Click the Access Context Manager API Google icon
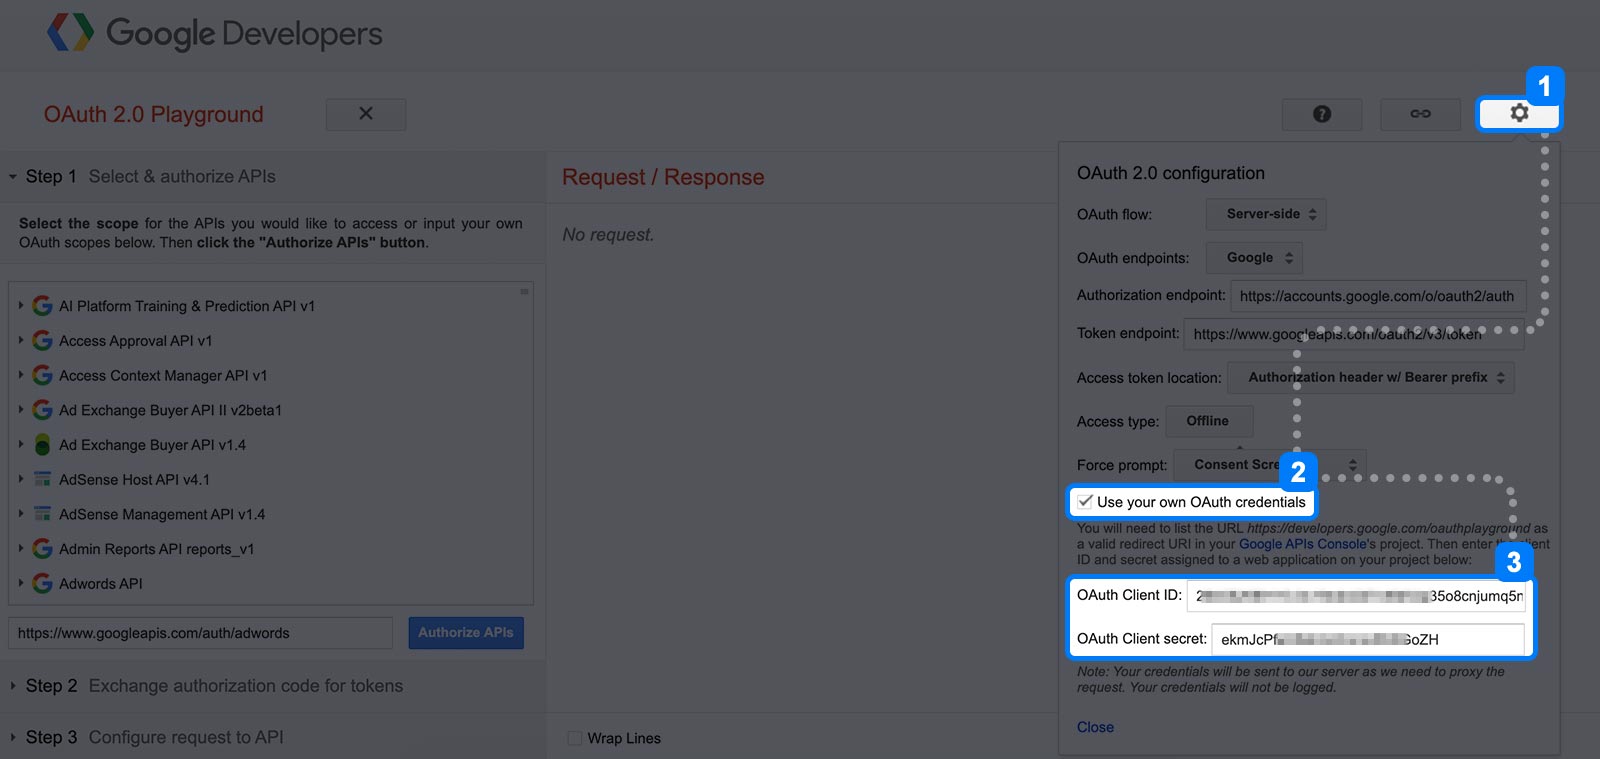Viewport: 1600px width, 759px height. [x=42, y=376]
